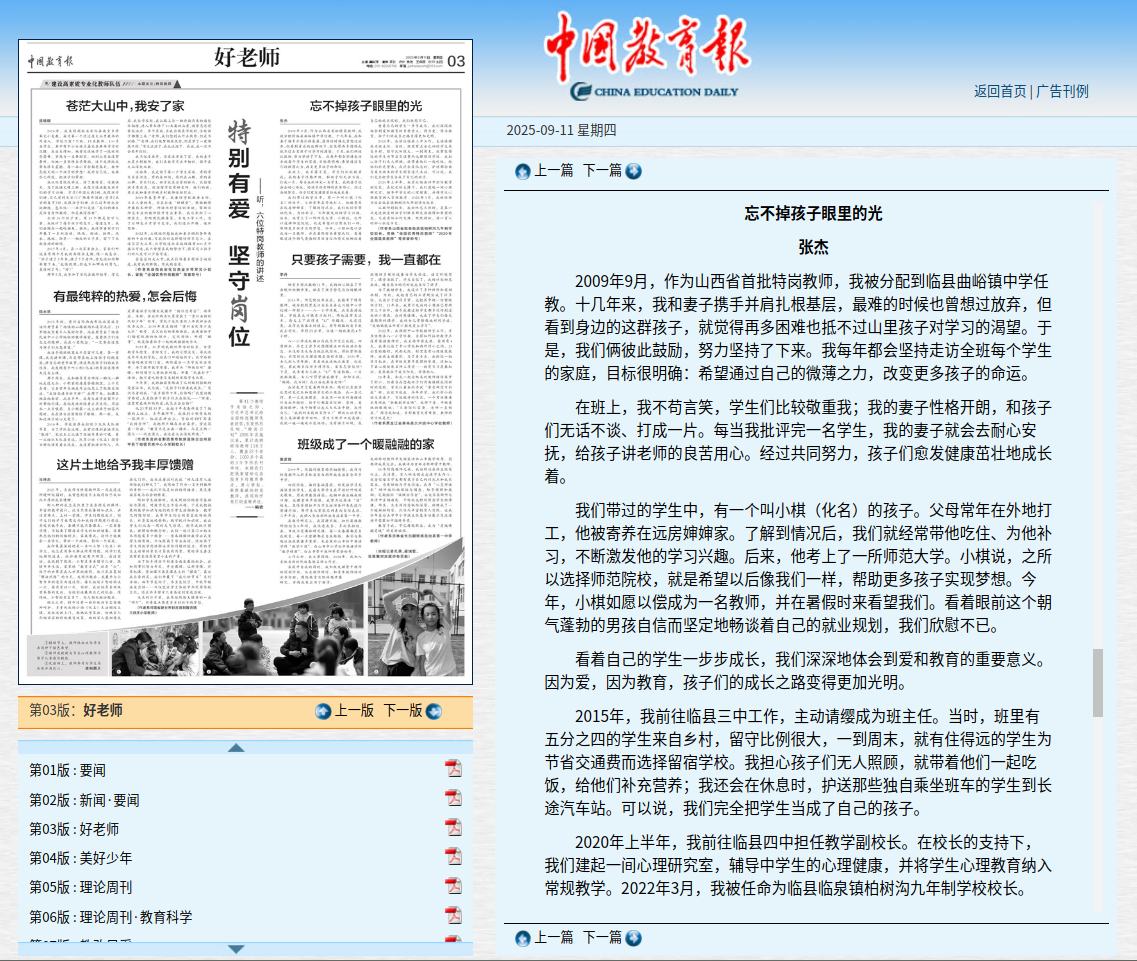Click 下一篇 at bottom of article
The width and height of the screenshot is (1137, 961).
[602, 937]
